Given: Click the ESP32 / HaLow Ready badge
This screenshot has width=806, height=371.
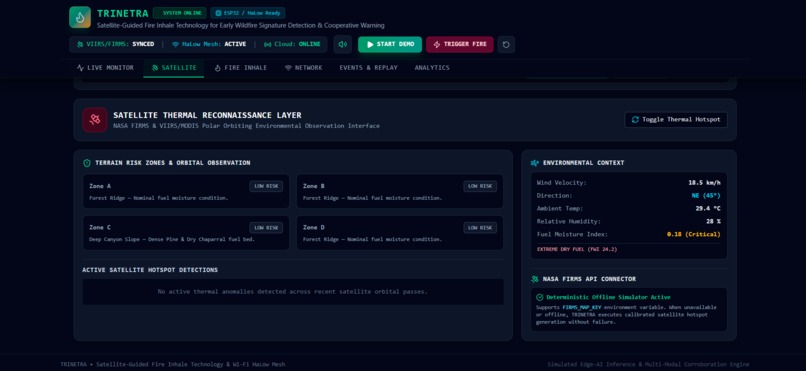Looking at the screenshot, I should pyautogui.click(x=247, y=13).
